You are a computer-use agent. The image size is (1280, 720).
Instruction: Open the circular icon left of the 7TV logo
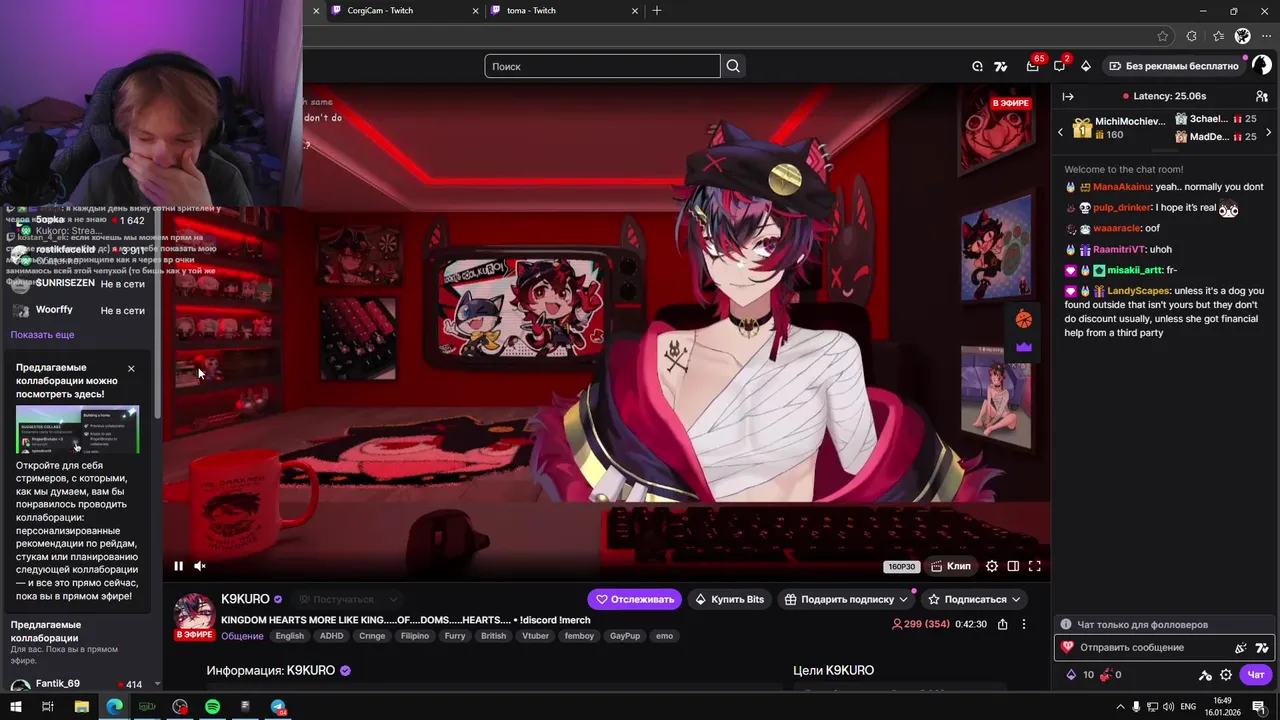(977, 66)
